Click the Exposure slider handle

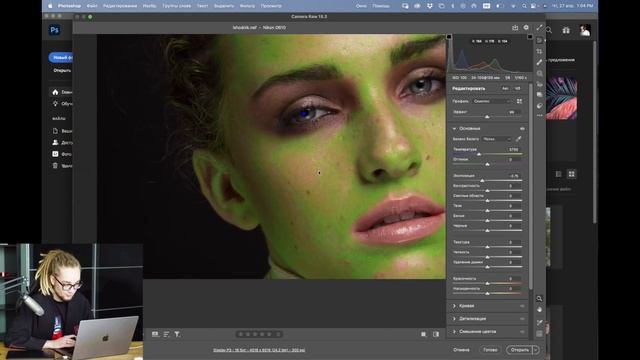482,180
